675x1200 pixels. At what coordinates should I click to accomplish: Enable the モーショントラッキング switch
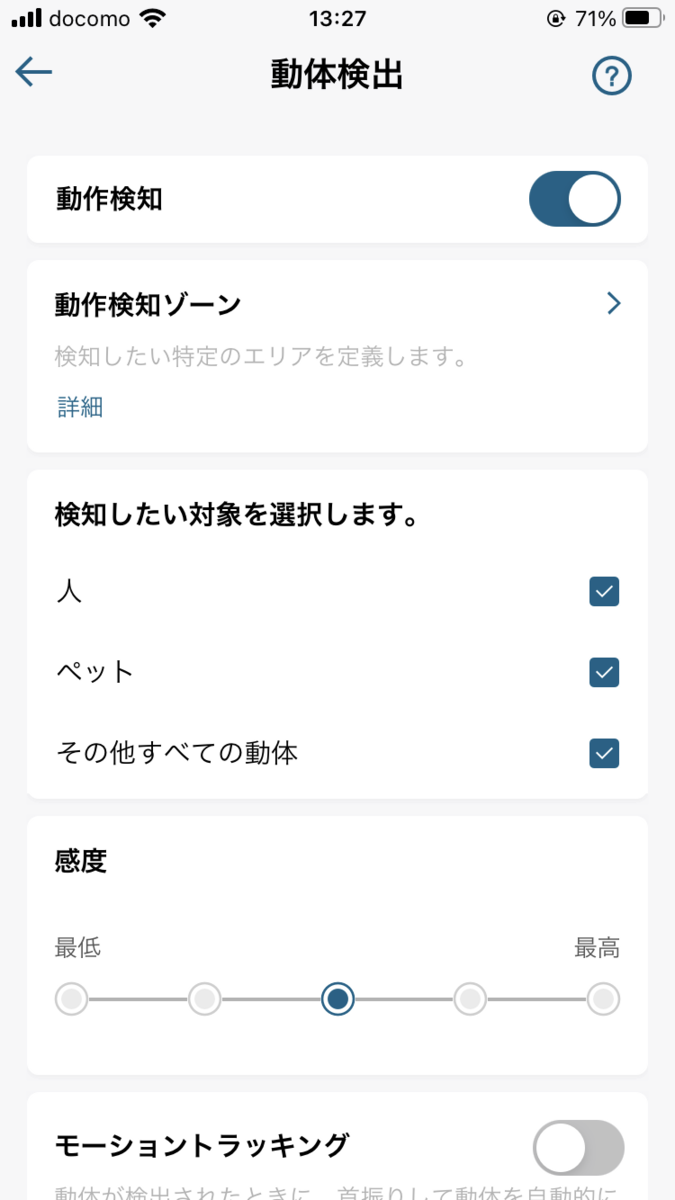click(x=577, y=1148)
